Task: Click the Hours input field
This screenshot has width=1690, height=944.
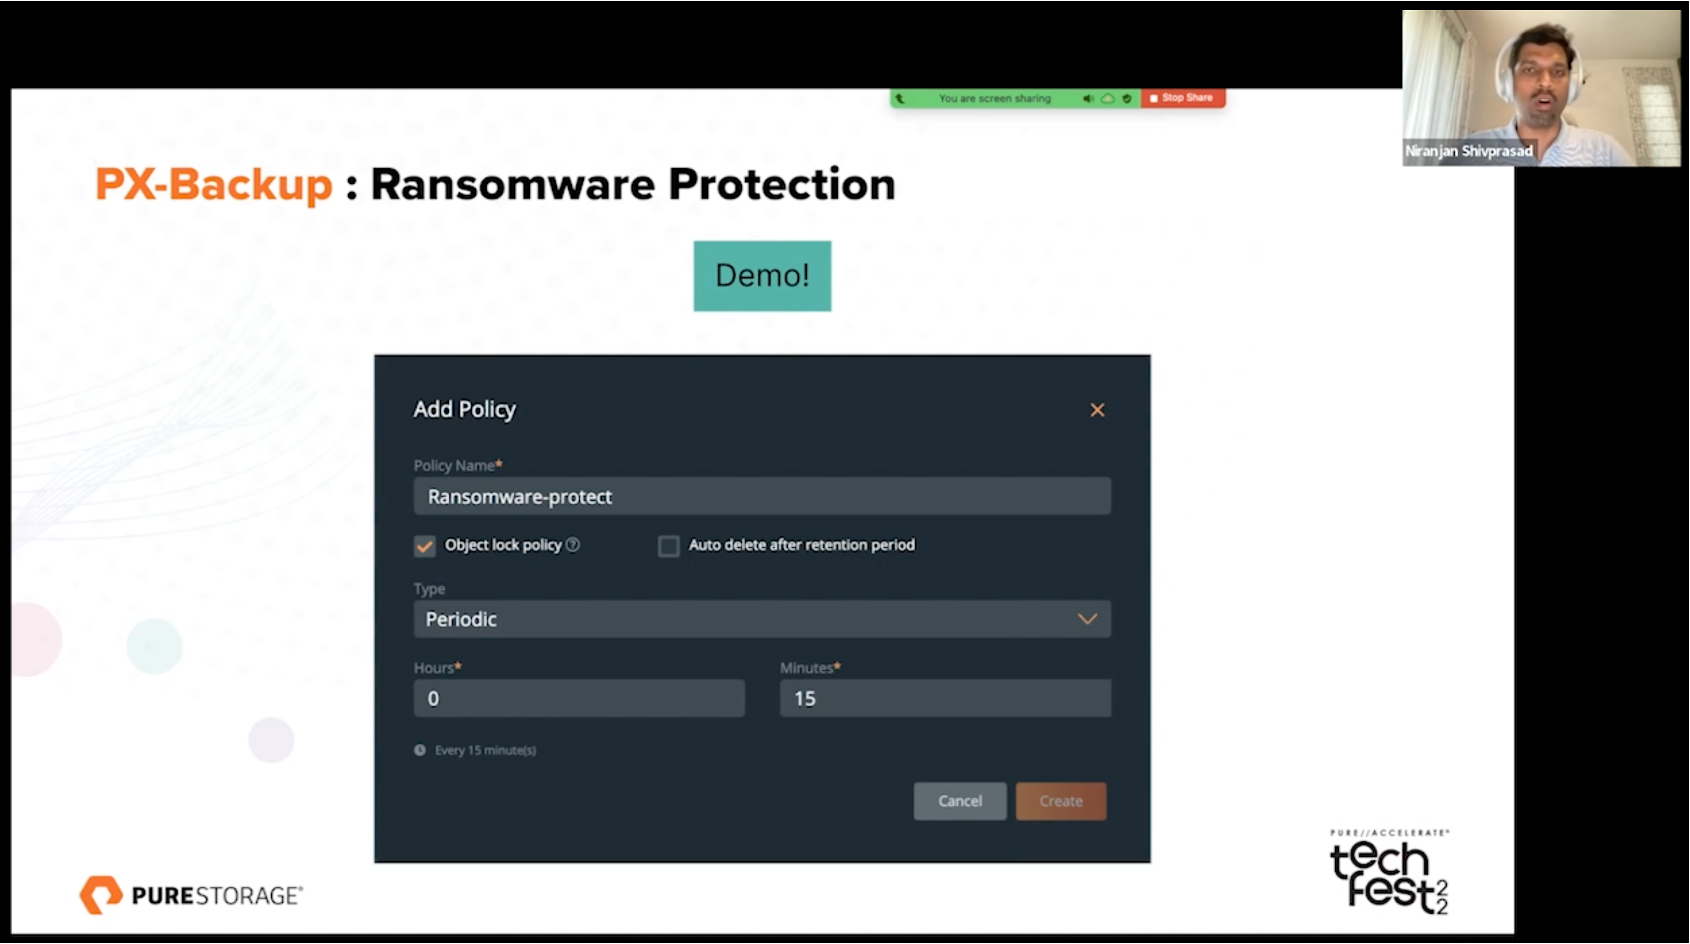Action: tap(579, 698)
